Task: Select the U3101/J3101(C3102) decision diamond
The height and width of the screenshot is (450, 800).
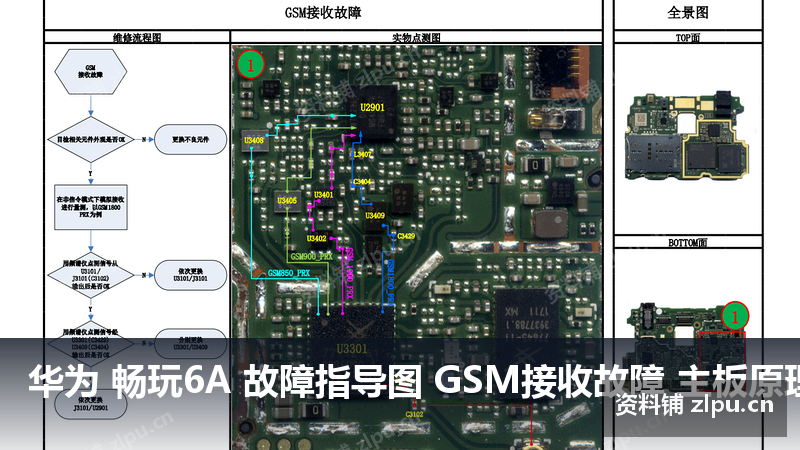Action: (x=91, y=276)
